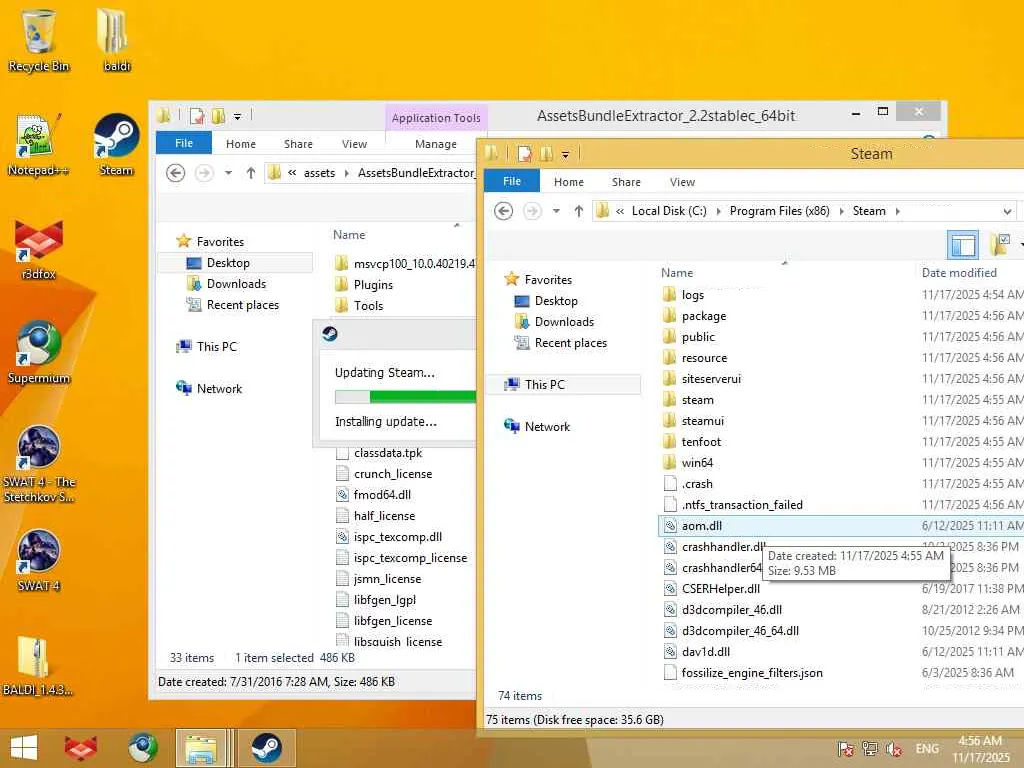Go back in the Steam explorer window
The width and height of the screenshot is (1024, 768).
[503, 211]
